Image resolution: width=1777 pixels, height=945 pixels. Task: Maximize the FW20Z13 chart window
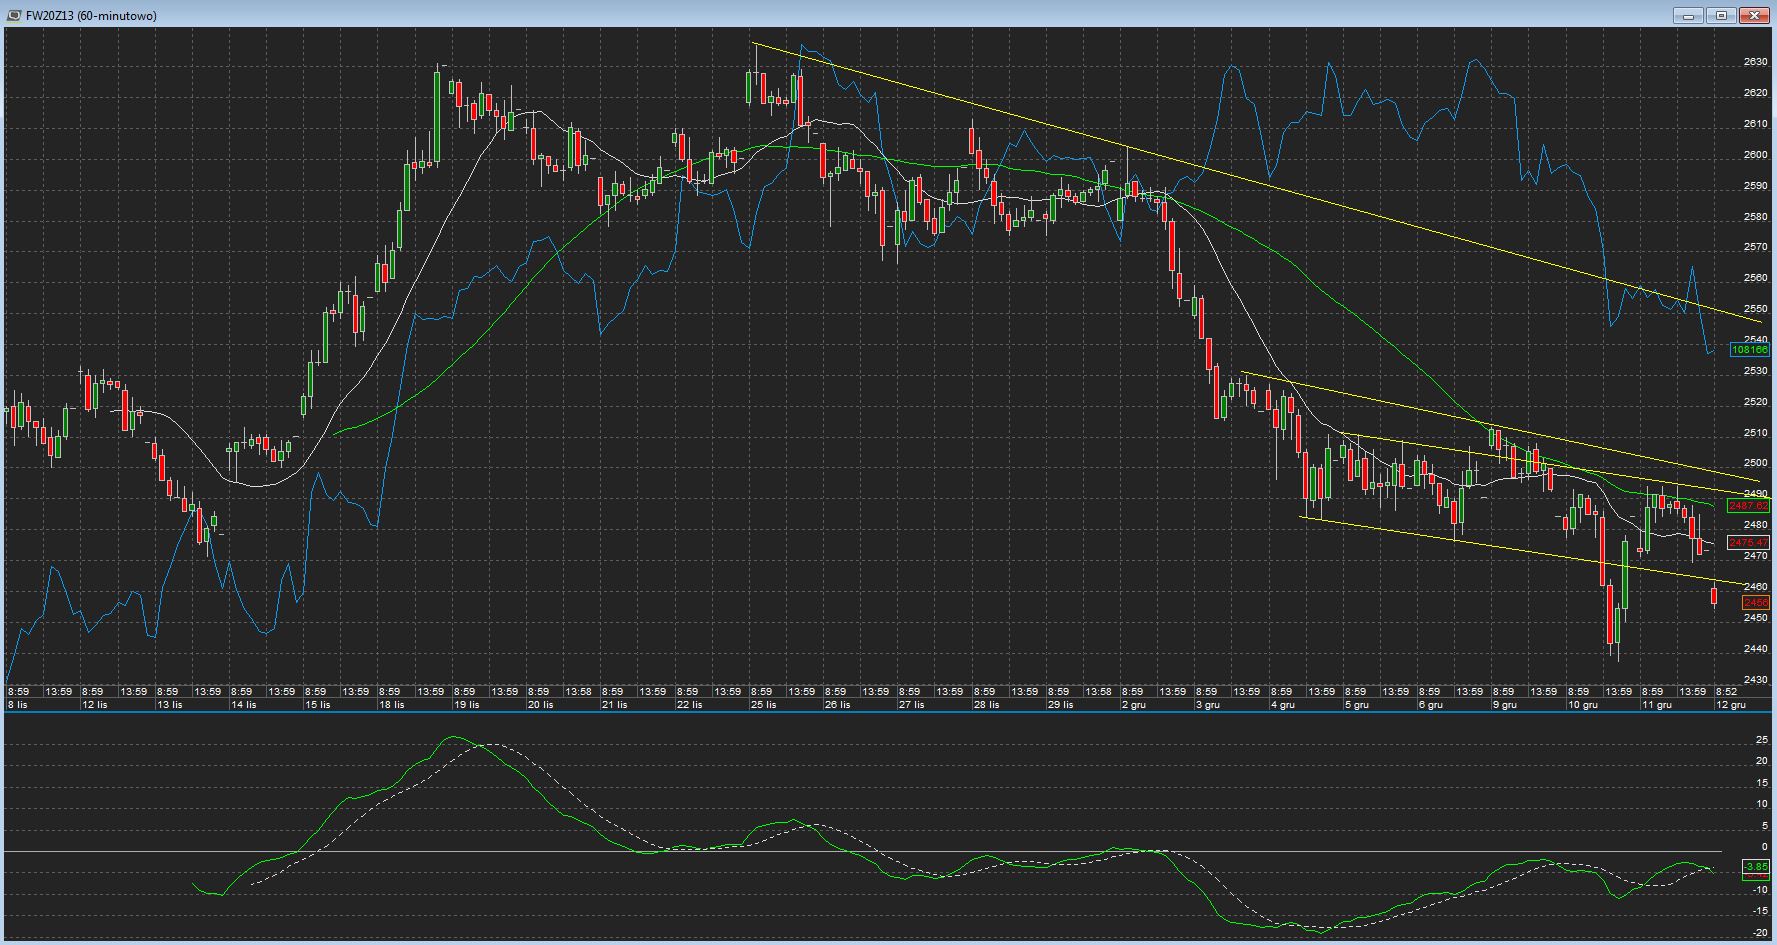pyautogui.click(x=1721, y=15)
